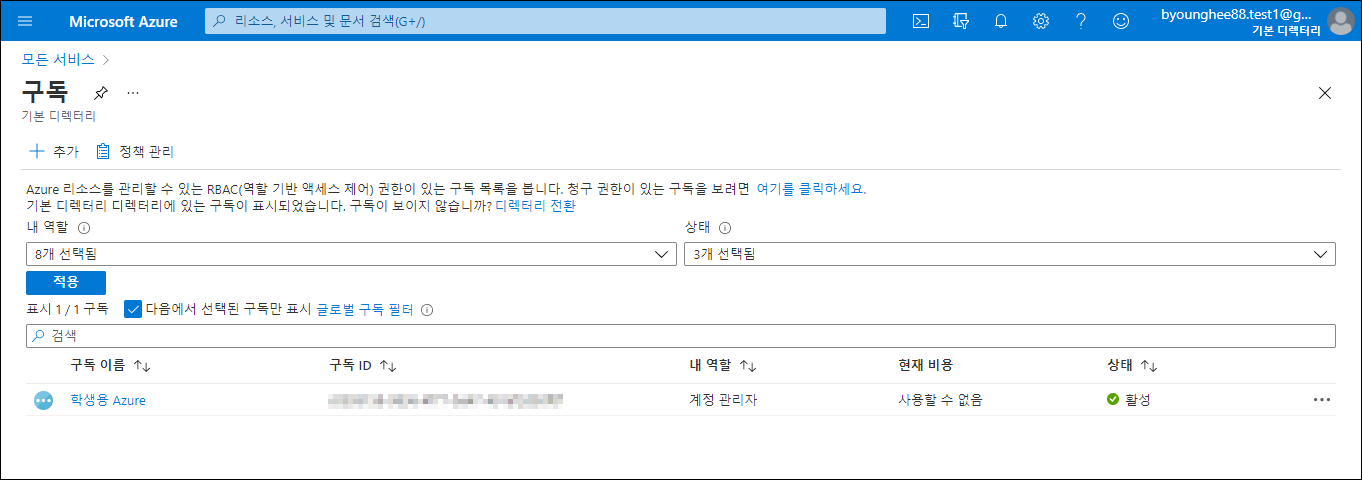1362x480 pixels.
Task: Sort by 구독 ID column arrows
Action: pos(388,366)
